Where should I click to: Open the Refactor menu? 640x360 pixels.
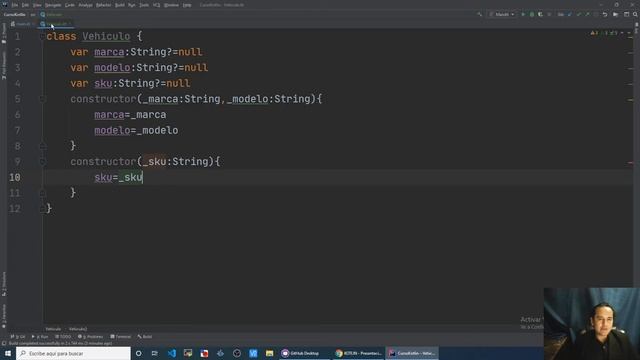103,5
